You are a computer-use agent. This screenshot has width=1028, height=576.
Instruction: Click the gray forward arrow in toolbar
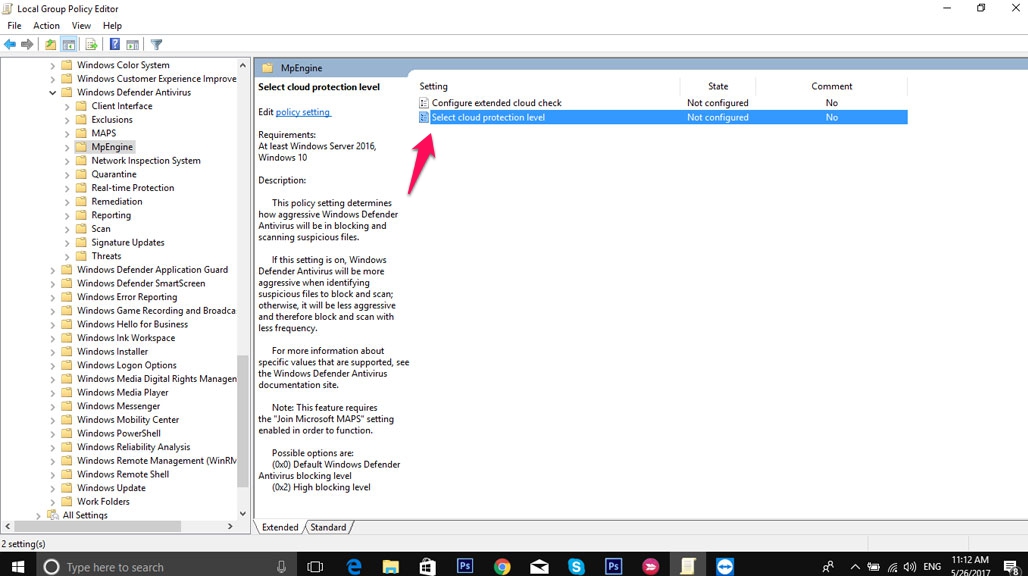tap(27, 45)
